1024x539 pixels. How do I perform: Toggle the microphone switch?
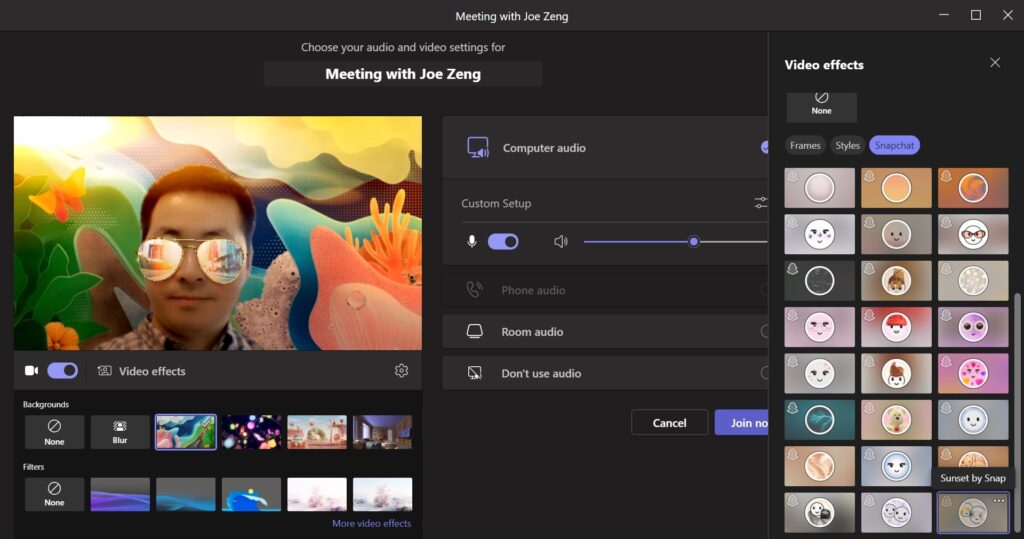click(503, 241)
